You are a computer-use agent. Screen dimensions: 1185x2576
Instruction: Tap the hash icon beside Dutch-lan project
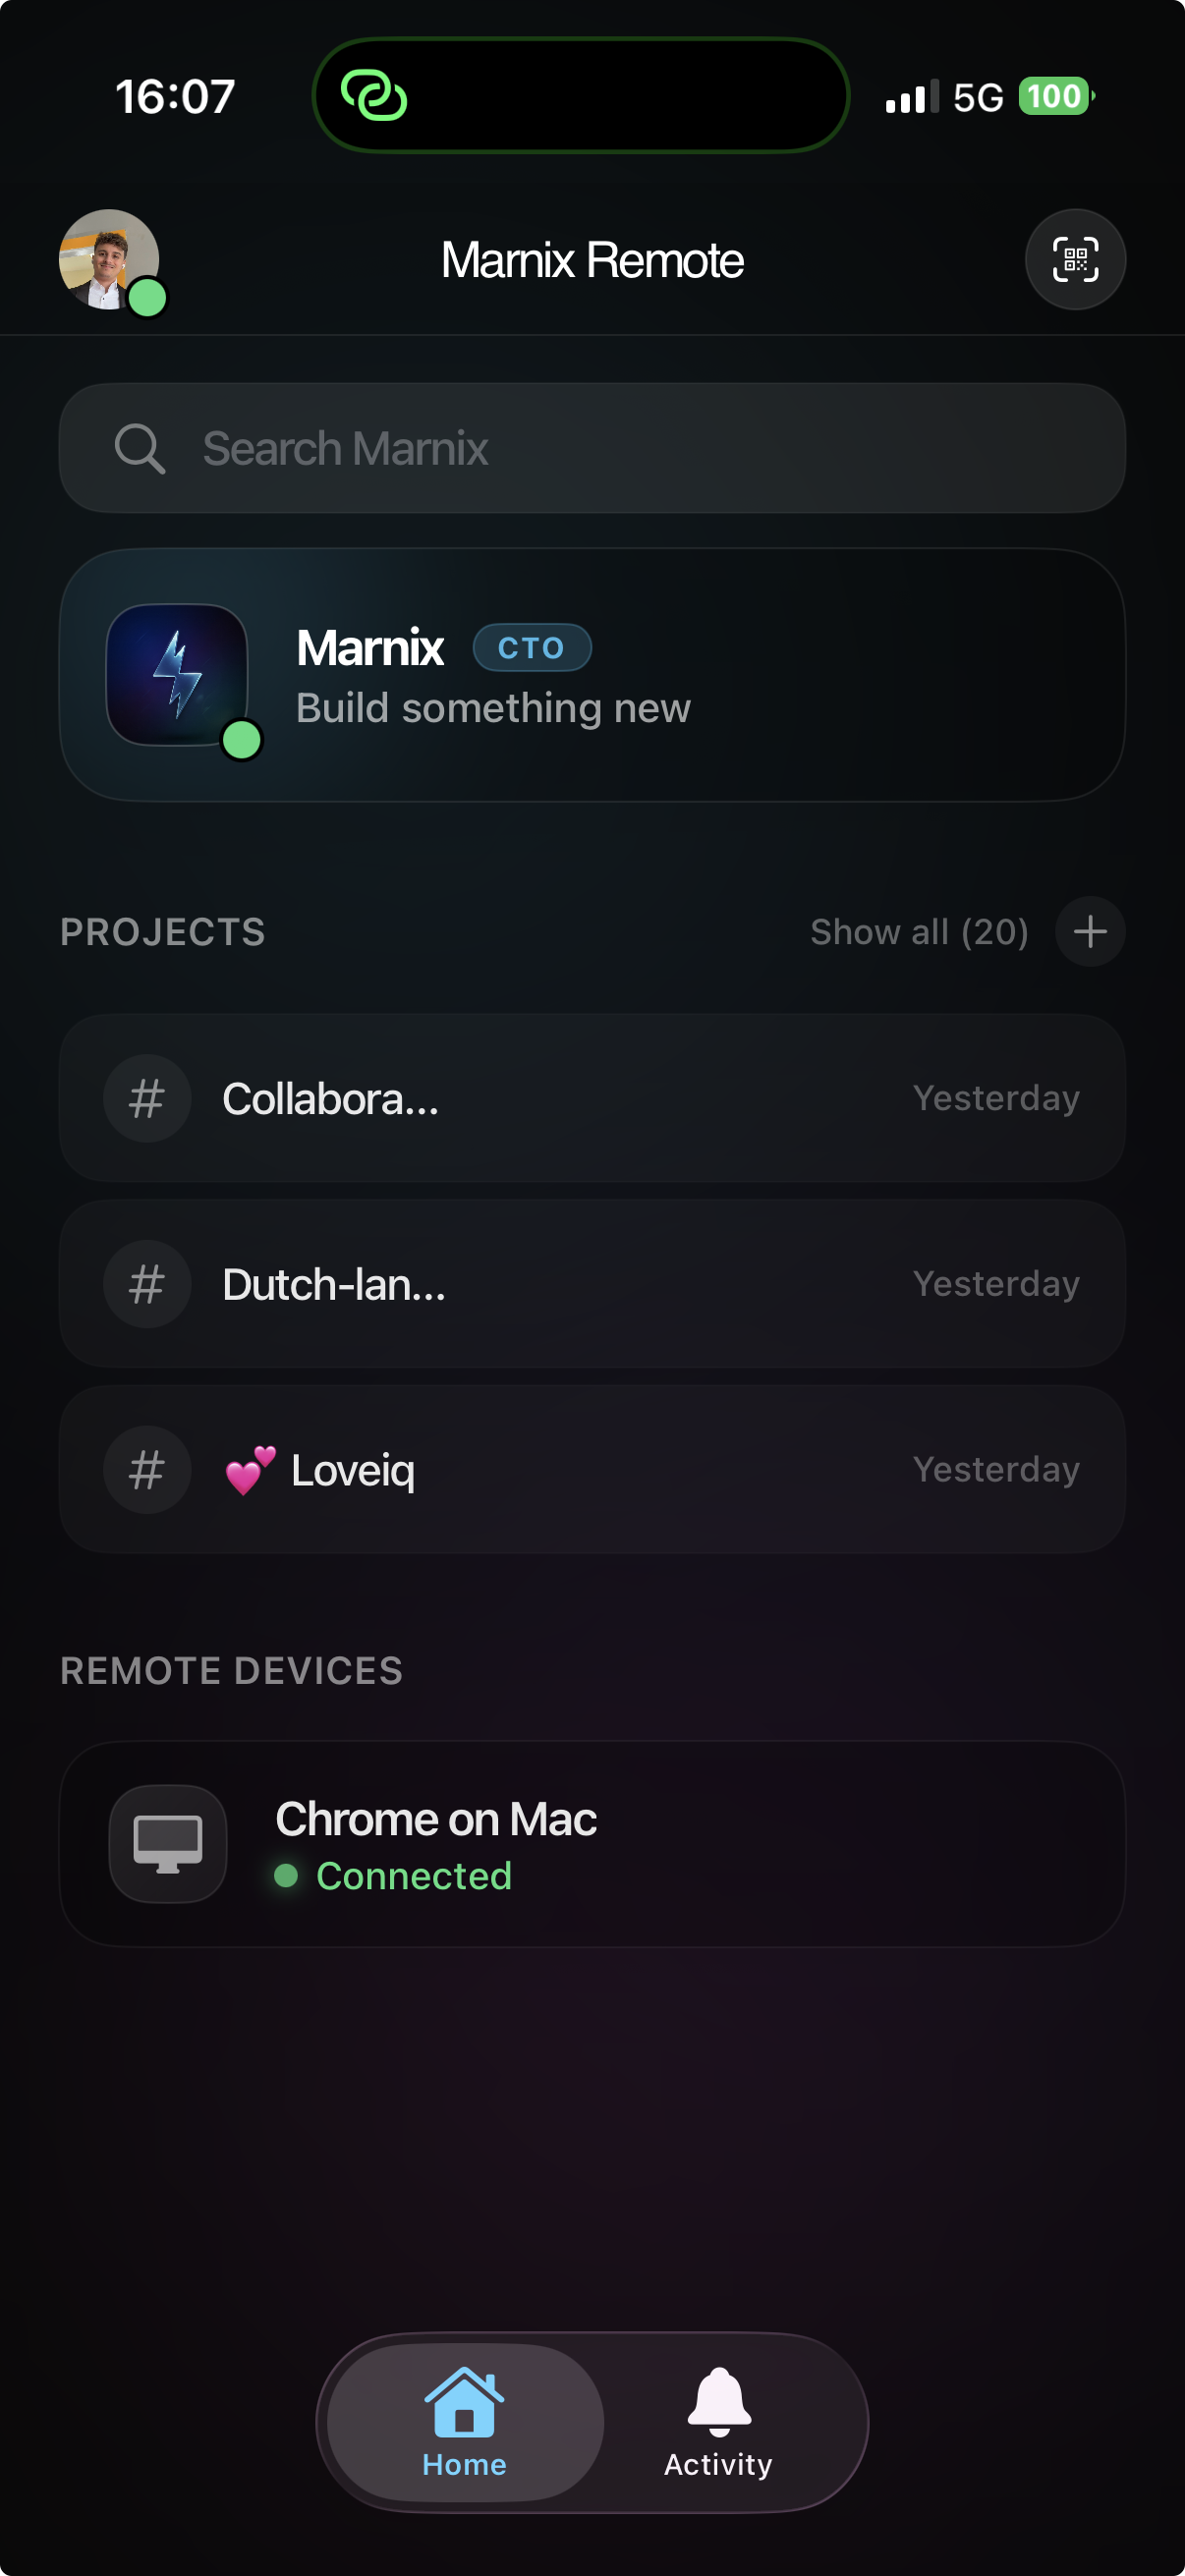pyautogui.click(x=147, y=1284)
